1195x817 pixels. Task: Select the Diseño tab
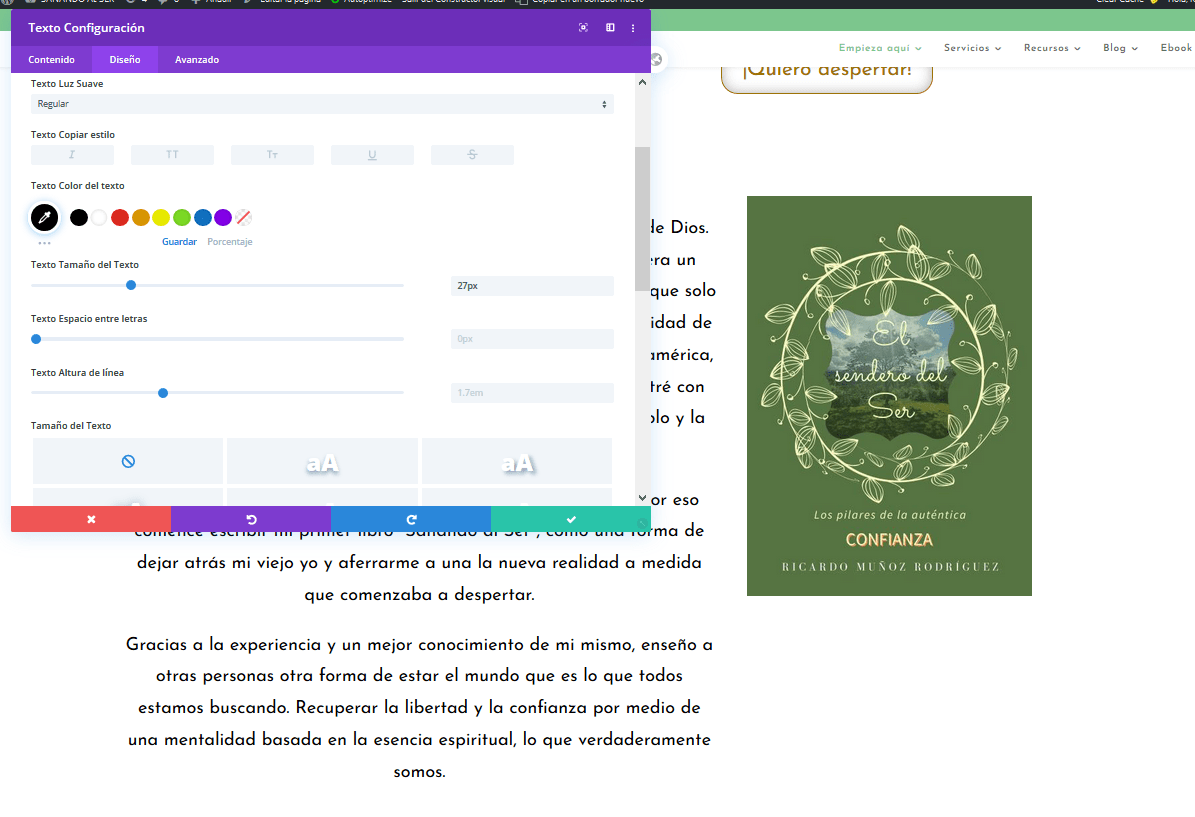point(124,59)
